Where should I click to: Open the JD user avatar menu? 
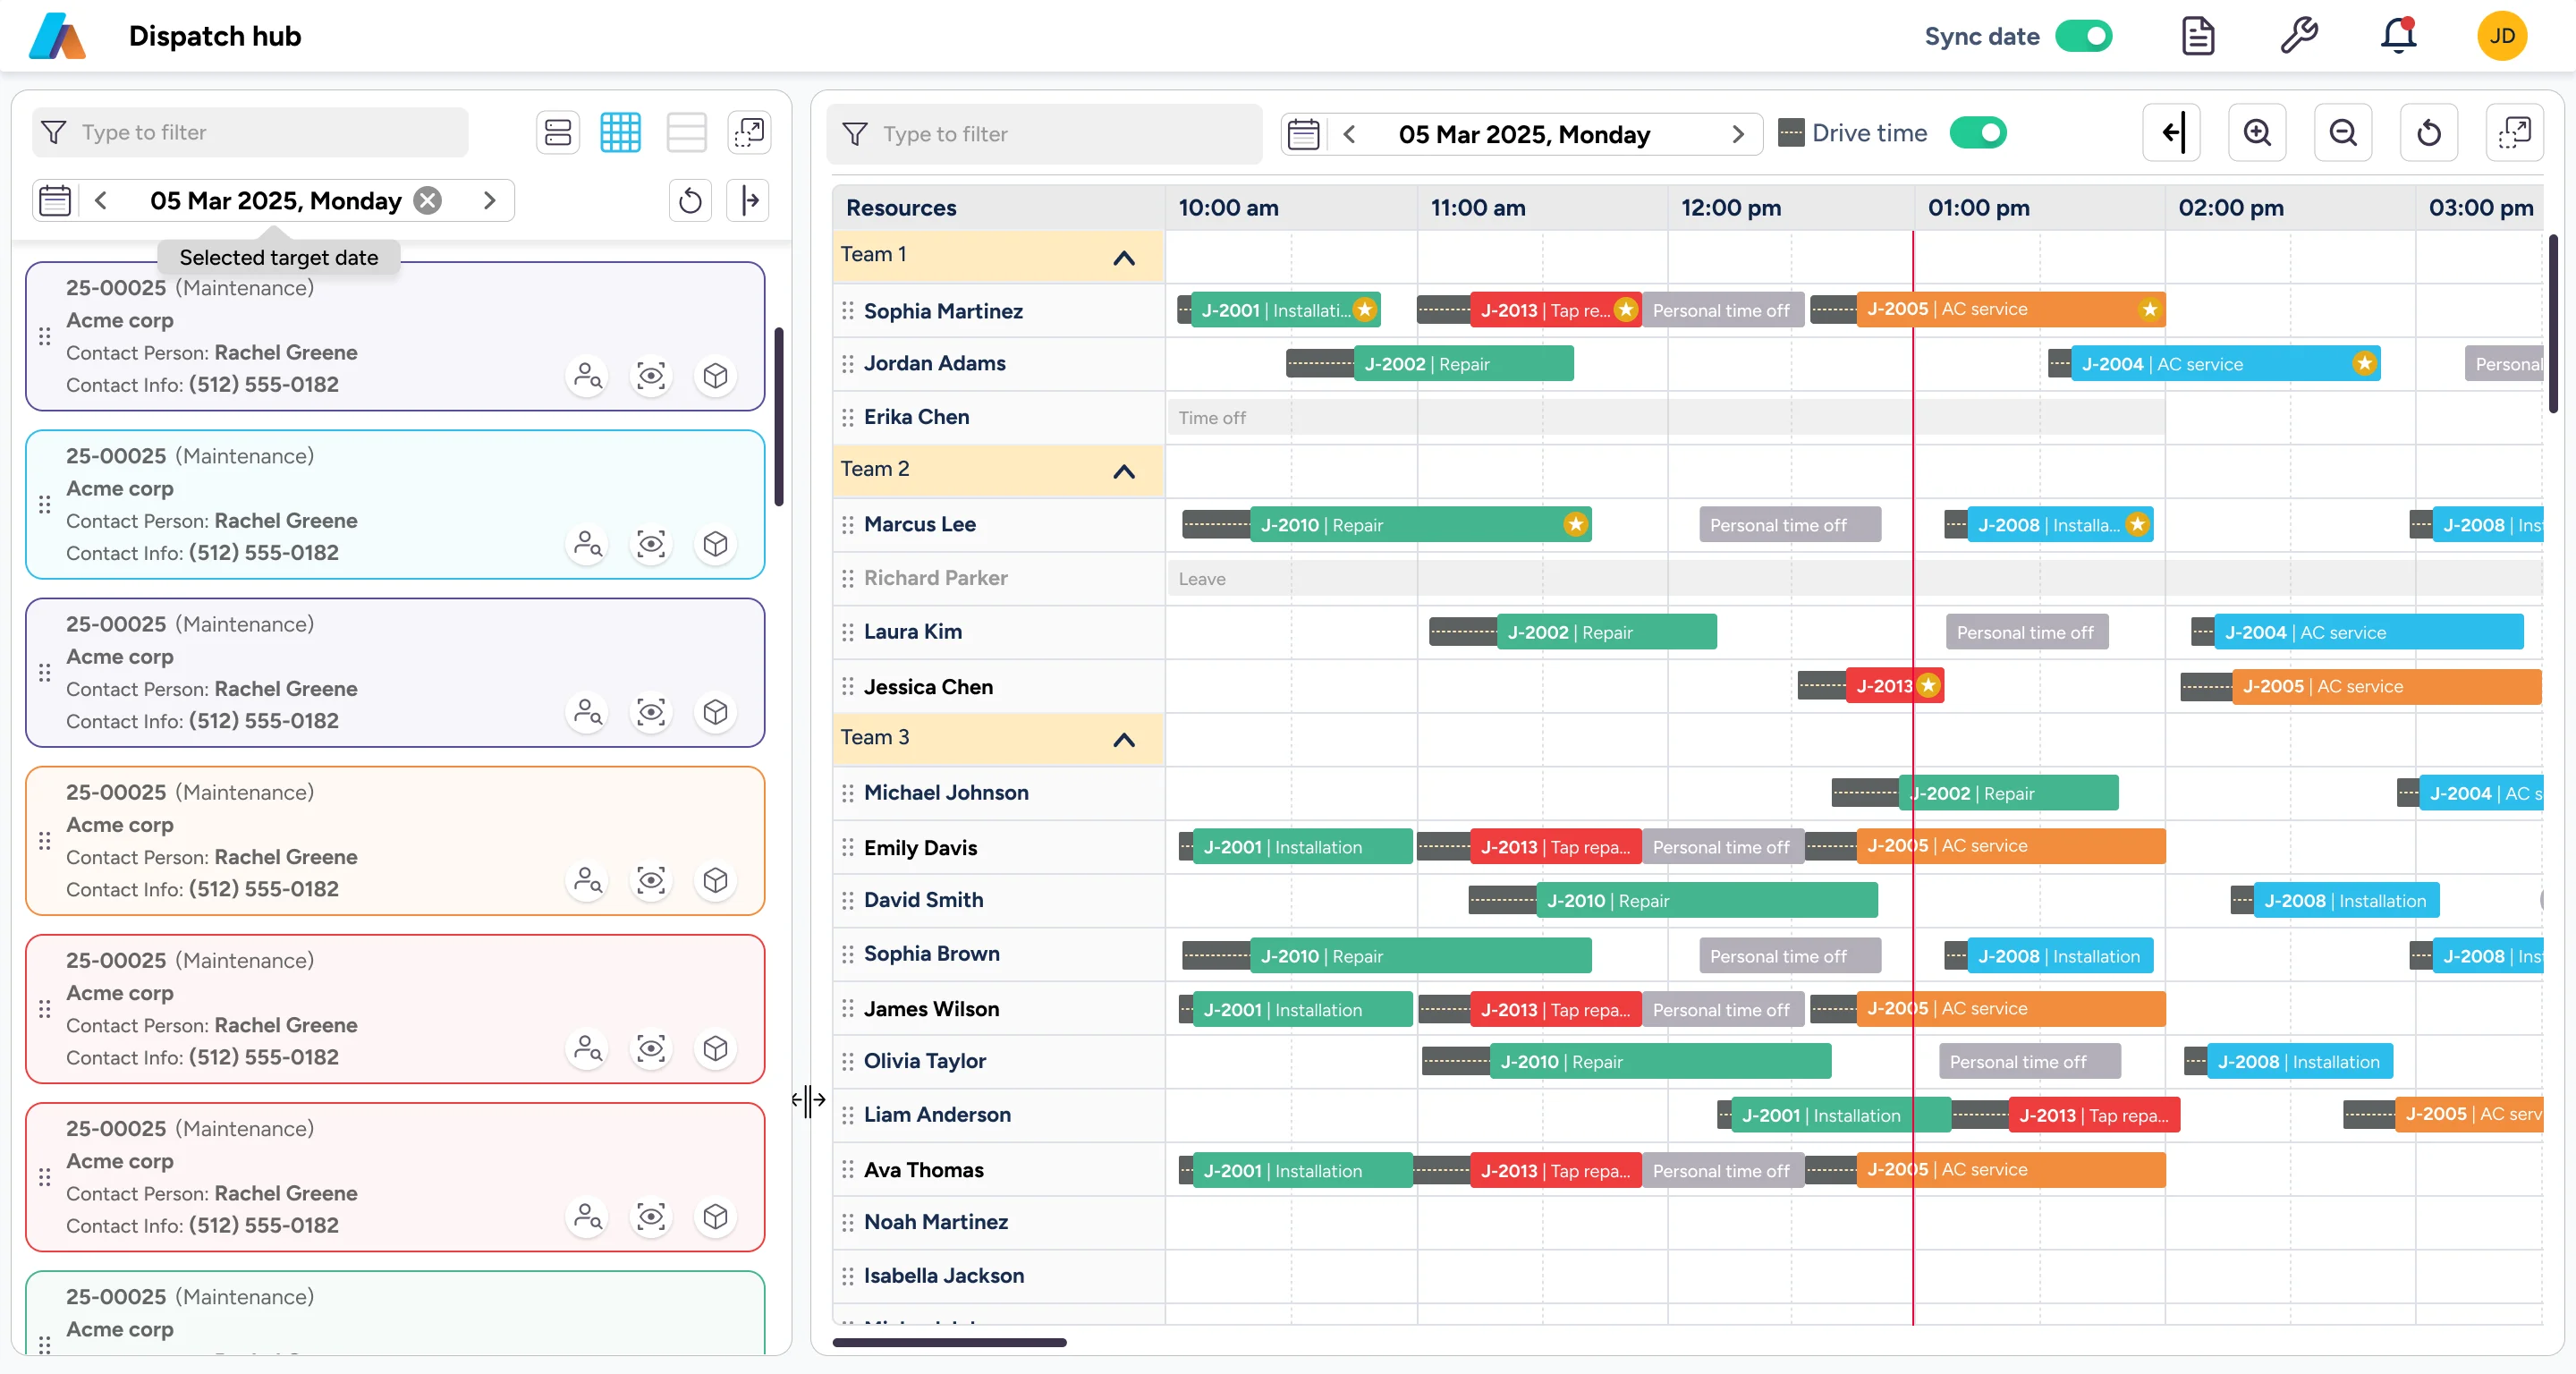pos(2501,36)
